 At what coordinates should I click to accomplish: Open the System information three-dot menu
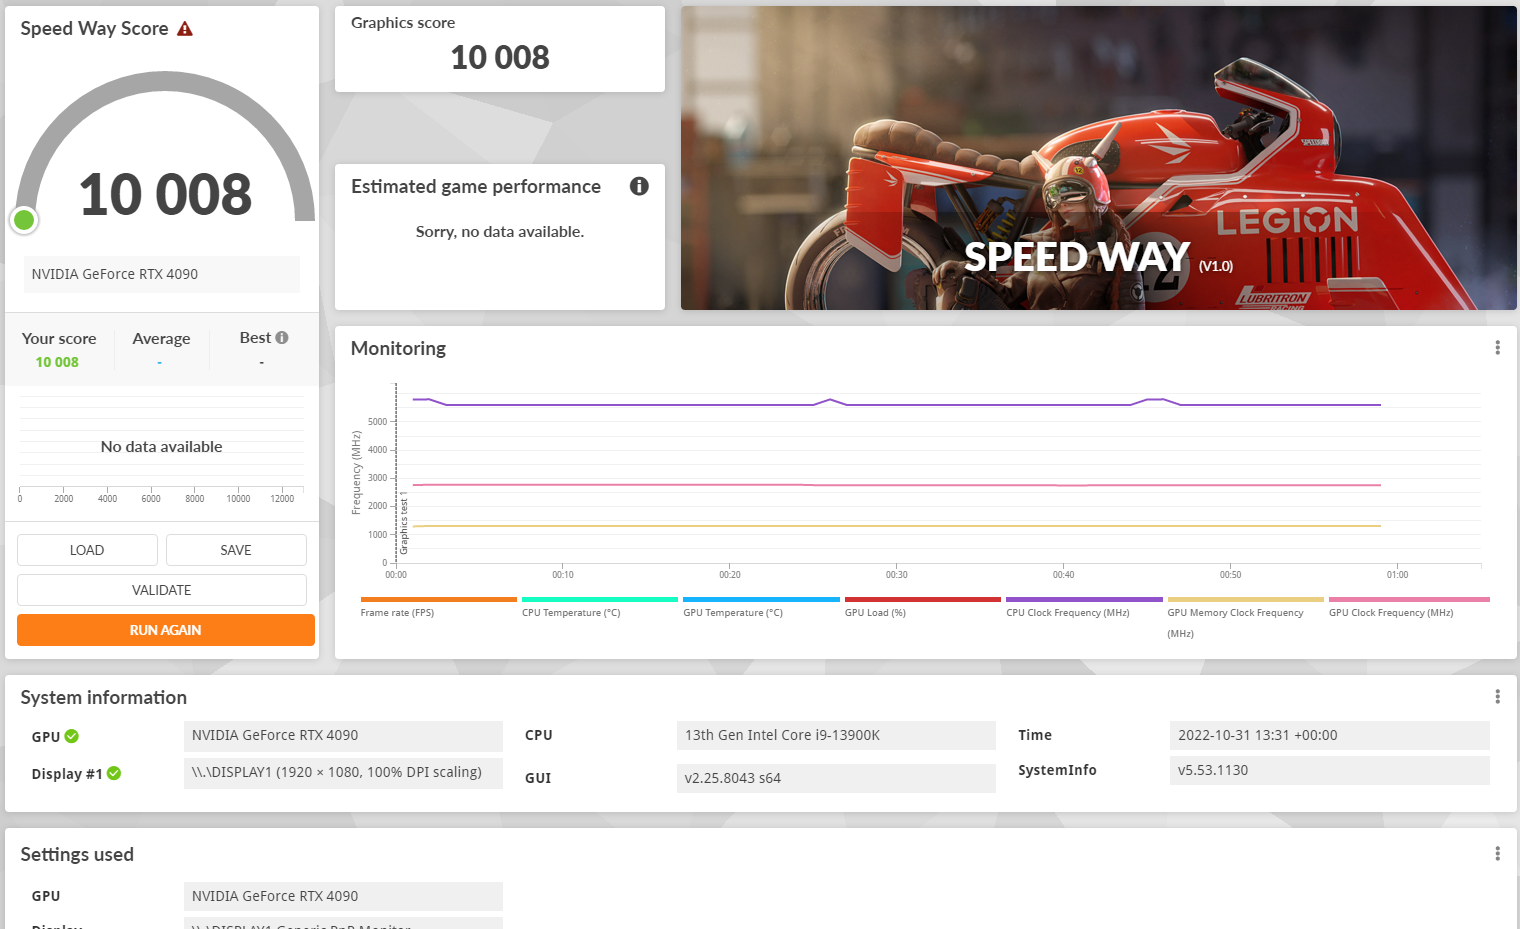point(1497,697)
